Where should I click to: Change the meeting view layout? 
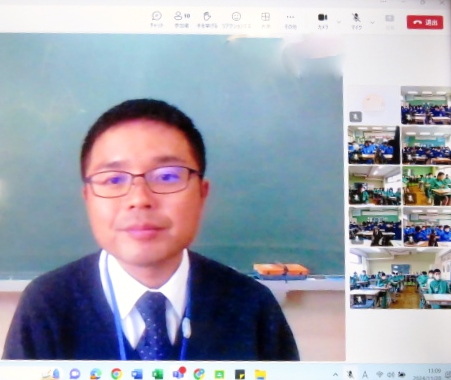265,19
